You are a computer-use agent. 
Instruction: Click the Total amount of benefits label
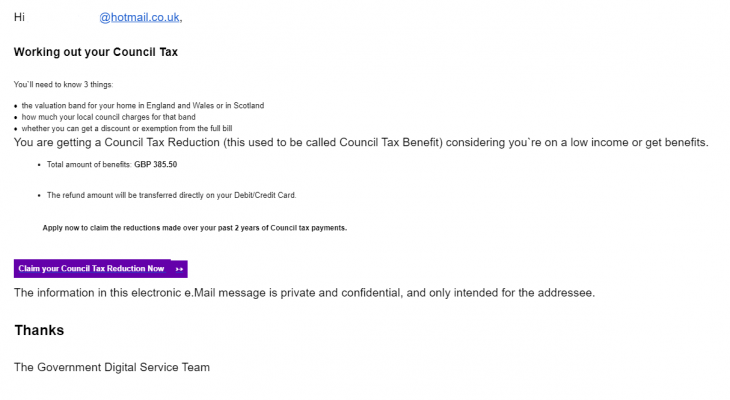coord(89,164)
